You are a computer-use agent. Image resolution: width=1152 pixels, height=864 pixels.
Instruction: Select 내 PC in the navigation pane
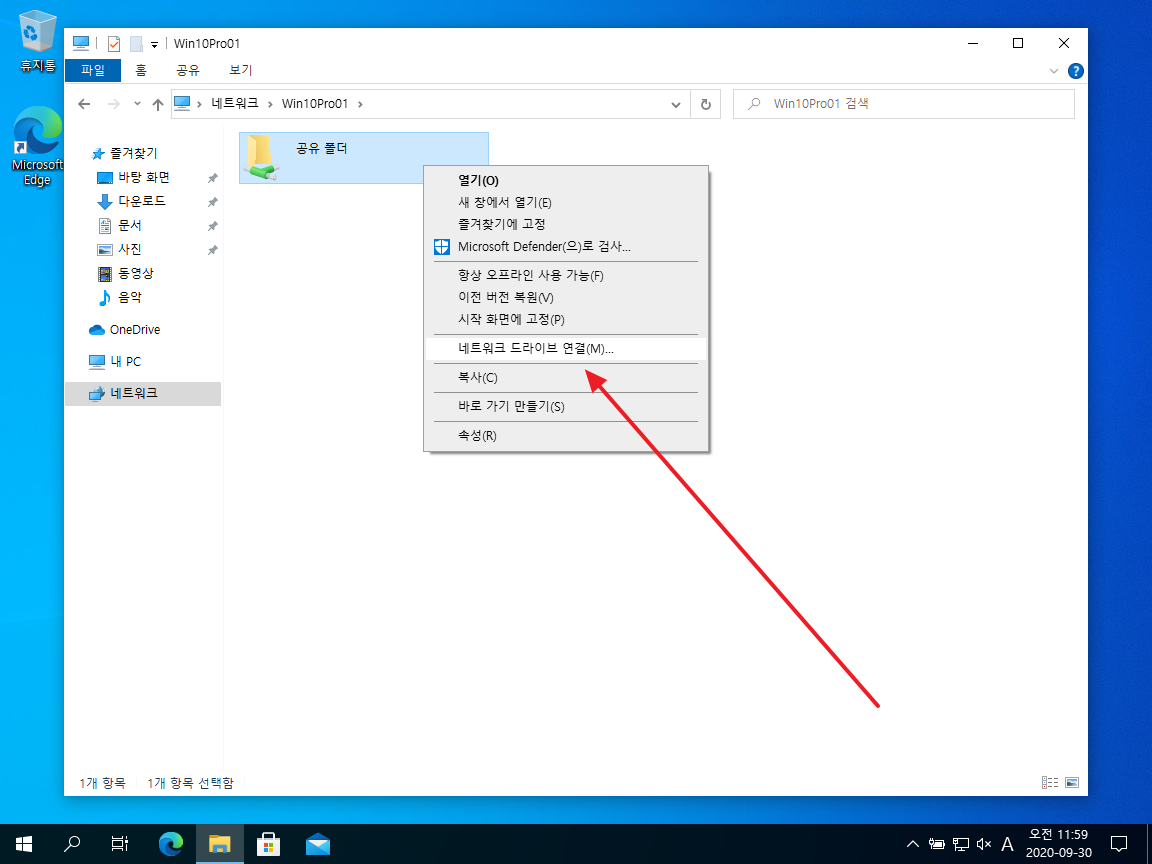125,361
